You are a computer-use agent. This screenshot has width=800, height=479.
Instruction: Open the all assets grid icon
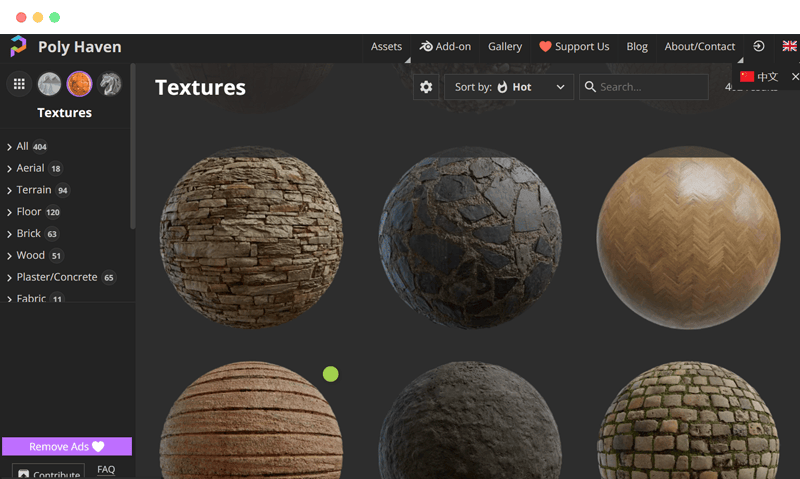(19, 84)
